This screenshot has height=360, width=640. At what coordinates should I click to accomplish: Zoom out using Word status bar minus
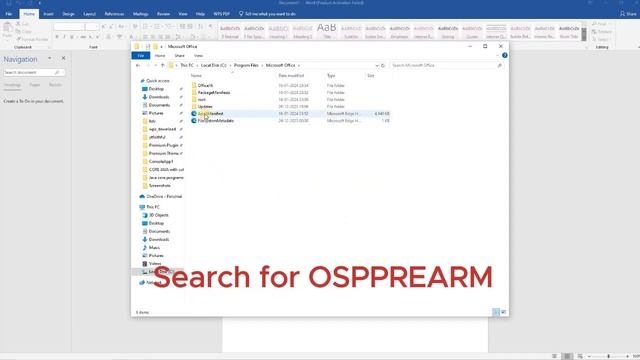click(589, 356)
